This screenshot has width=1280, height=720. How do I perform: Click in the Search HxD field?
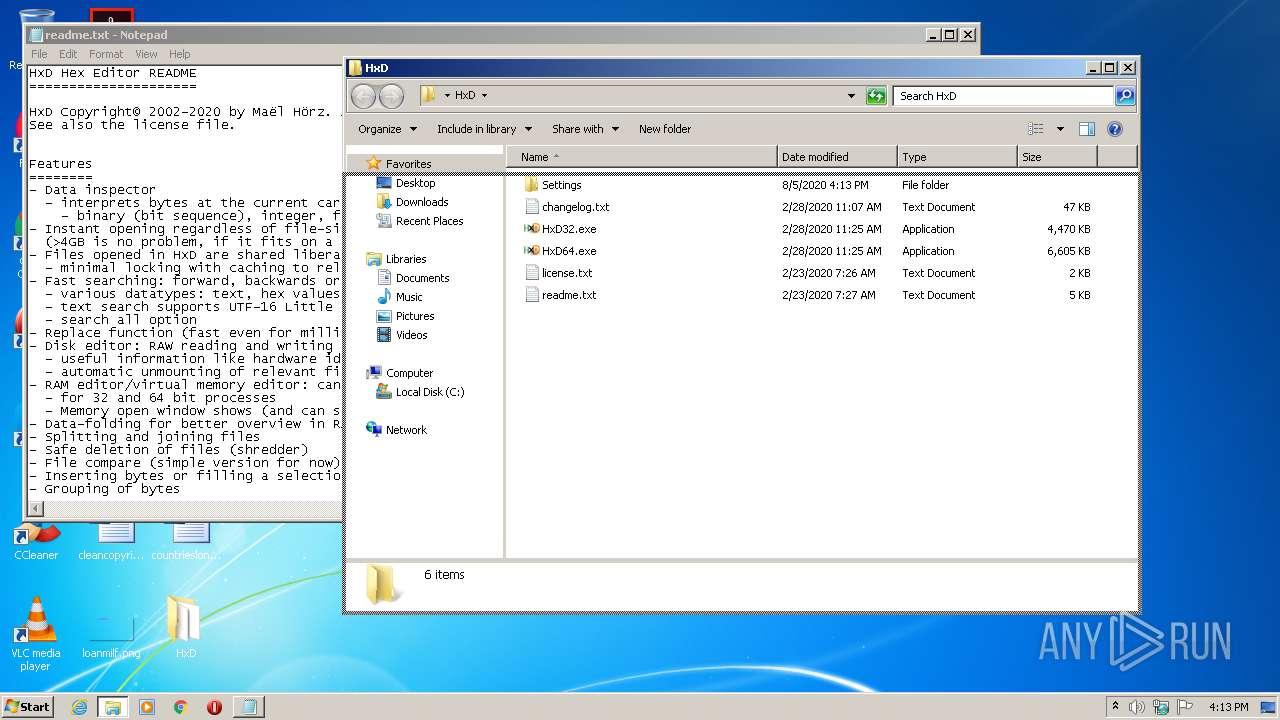click(x=1003, y=96)
